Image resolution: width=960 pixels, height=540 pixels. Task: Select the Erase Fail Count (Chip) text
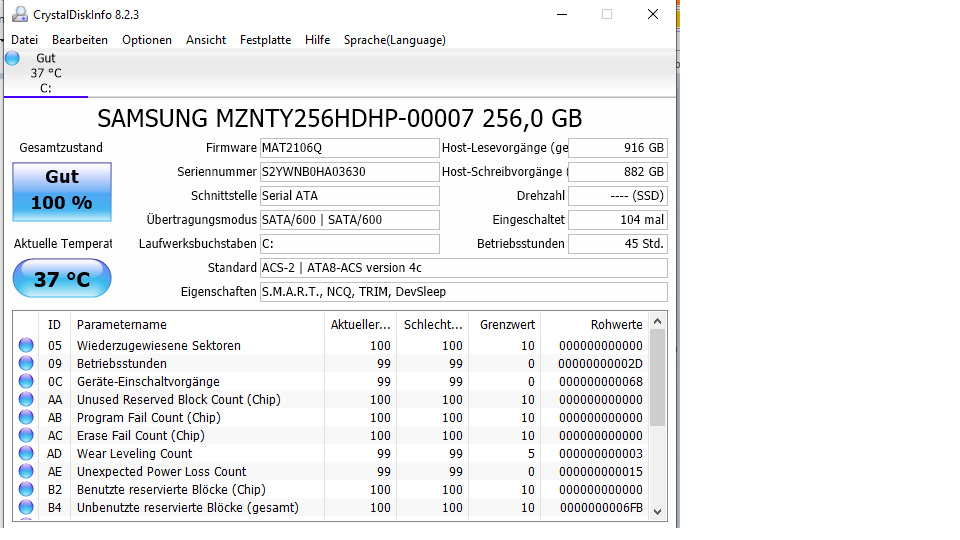tap(141, 435)
